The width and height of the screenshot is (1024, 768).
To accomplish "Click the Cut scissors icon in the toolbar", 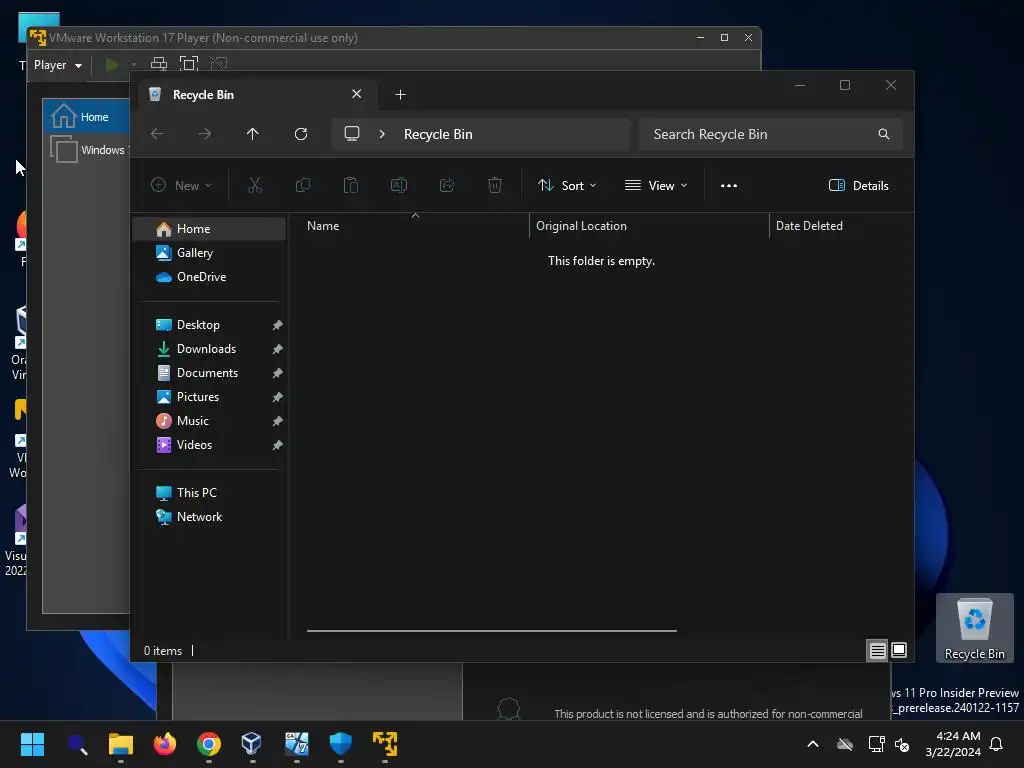I will pos(255,185).
